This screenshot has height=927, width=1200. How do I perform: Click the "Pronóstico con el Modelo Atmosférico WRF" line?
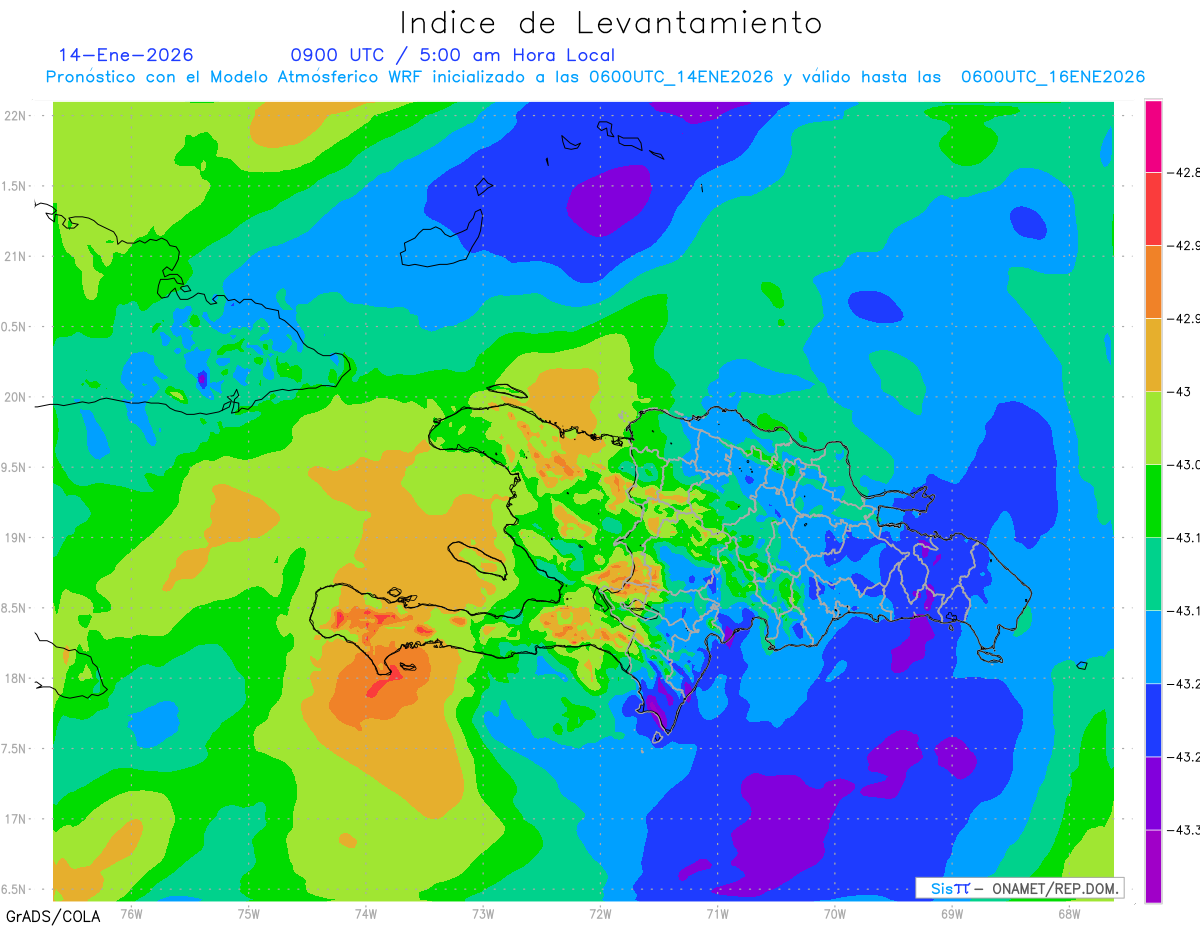(x=595, y=77)
